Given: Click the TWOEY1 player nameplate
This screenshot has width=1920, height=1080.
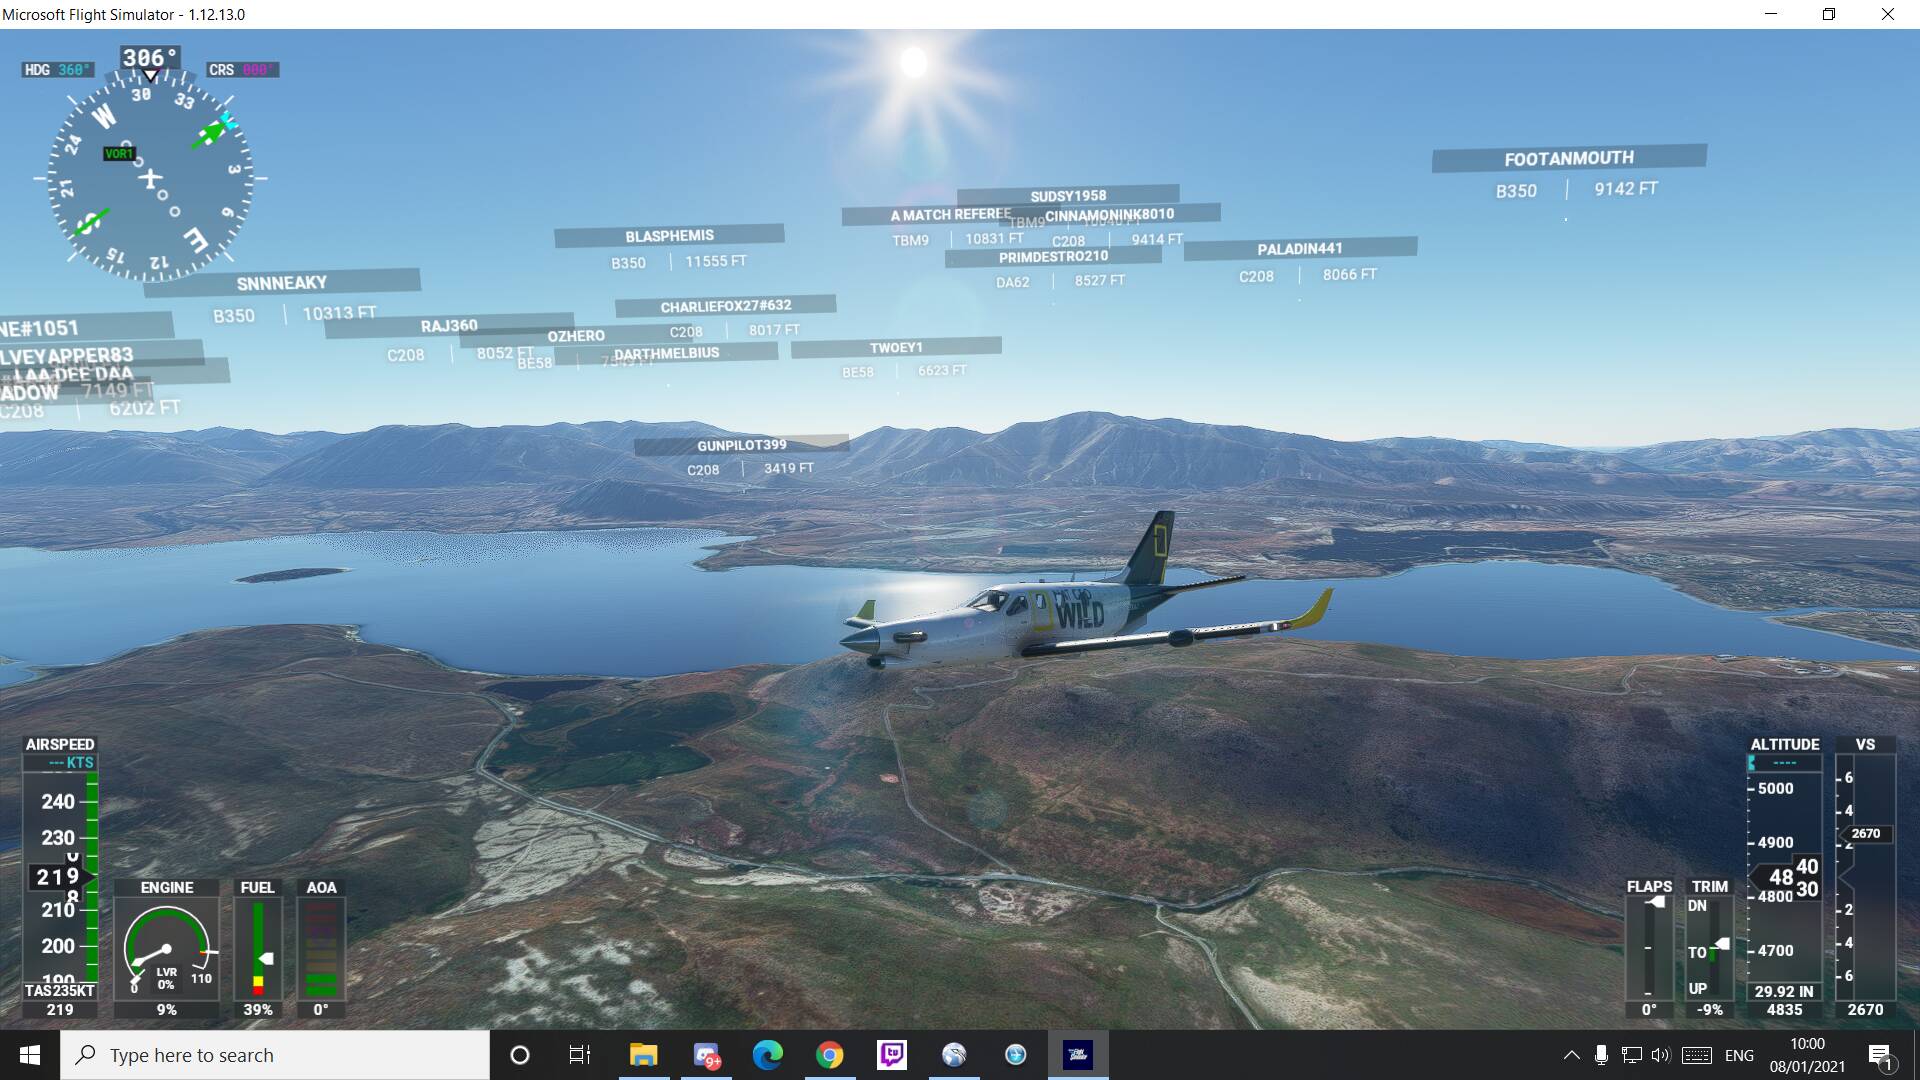Looking at the screenshot, I should click(896, 347).
